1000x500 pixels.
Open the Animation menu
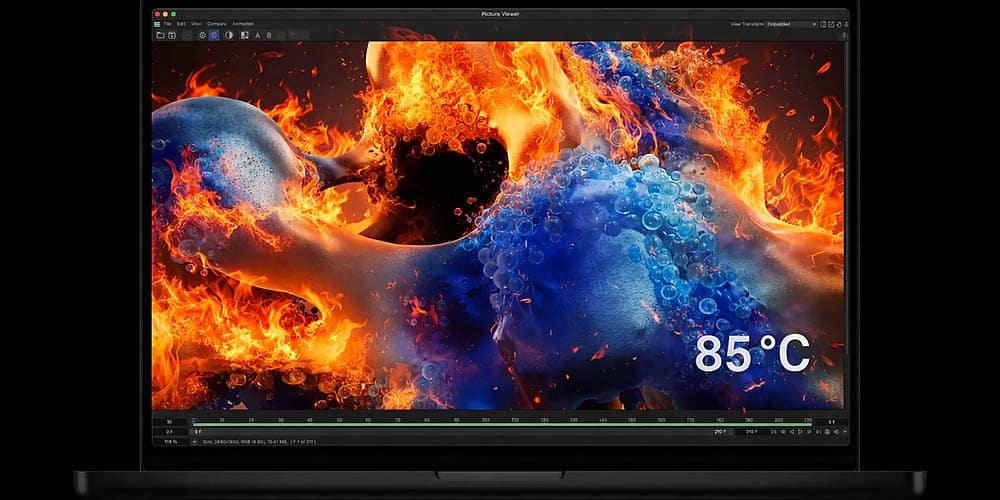tap(243, 23)
